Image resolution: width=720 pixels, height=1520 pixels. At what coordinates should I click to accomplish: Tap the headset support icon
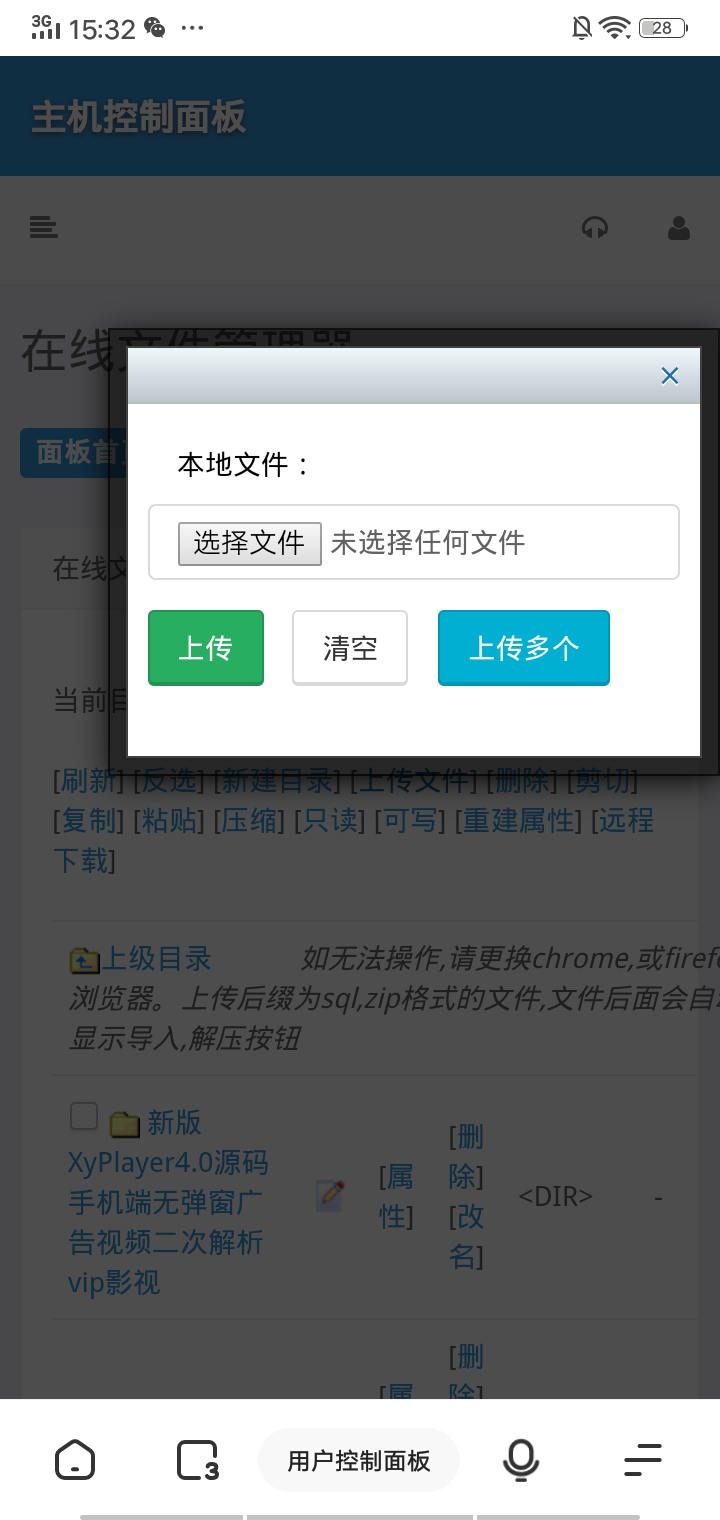tap(595, 228)
